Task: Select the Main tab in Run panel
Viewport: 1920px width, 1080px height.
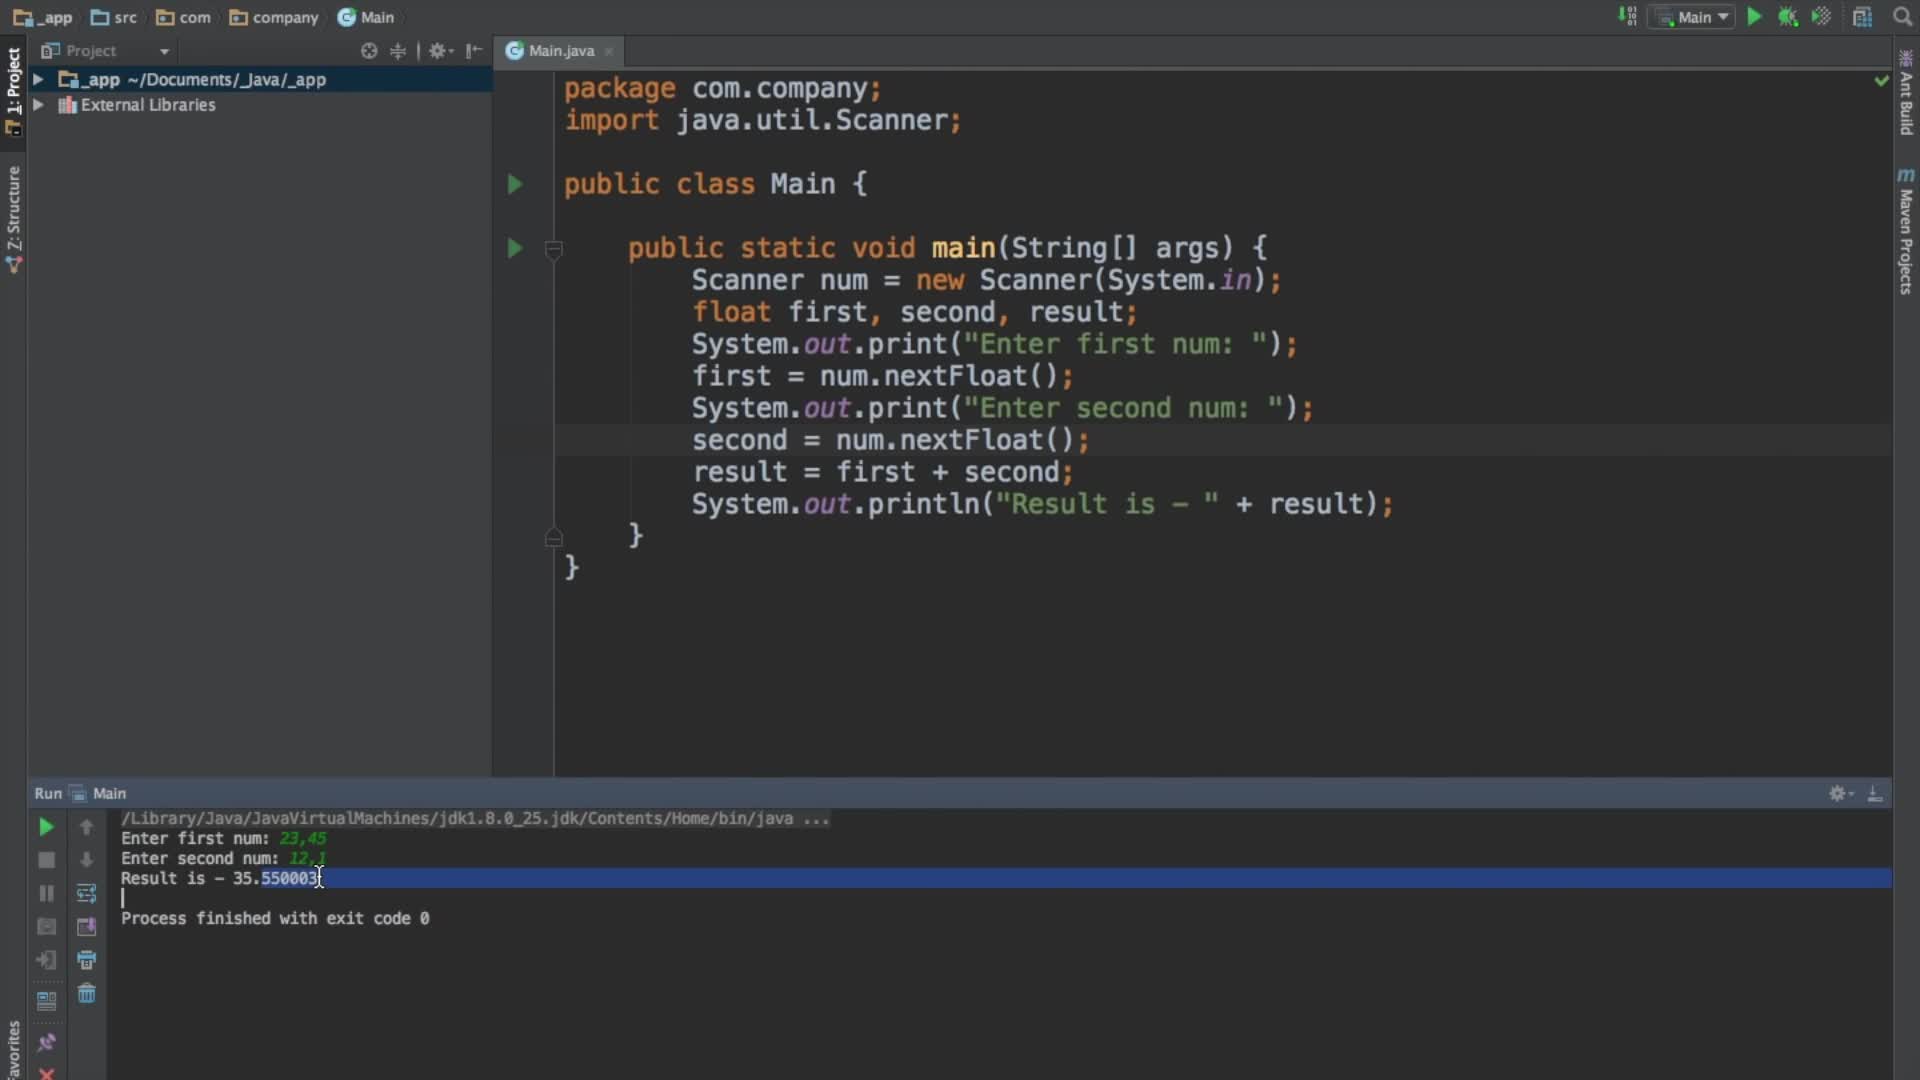Action: click(99, 793)
